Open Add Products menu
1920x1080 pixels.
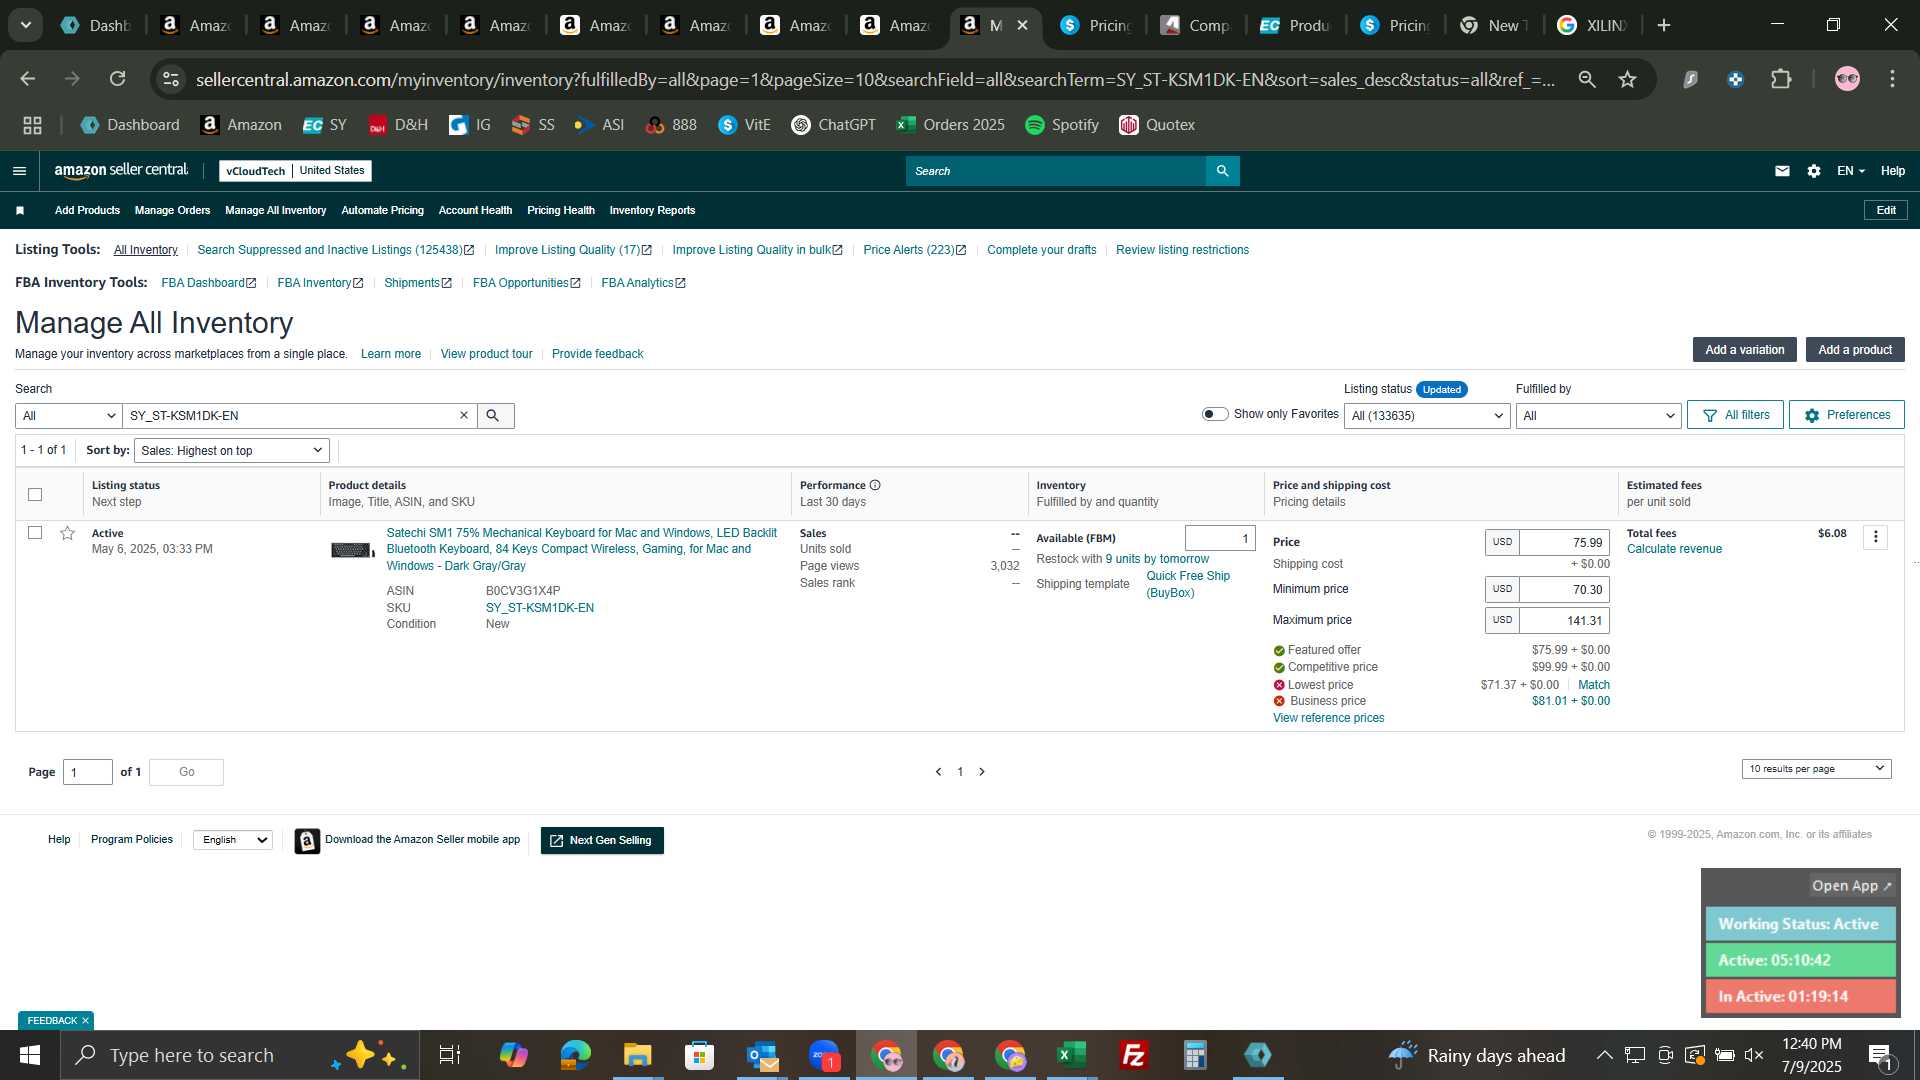tap(87, 210)
